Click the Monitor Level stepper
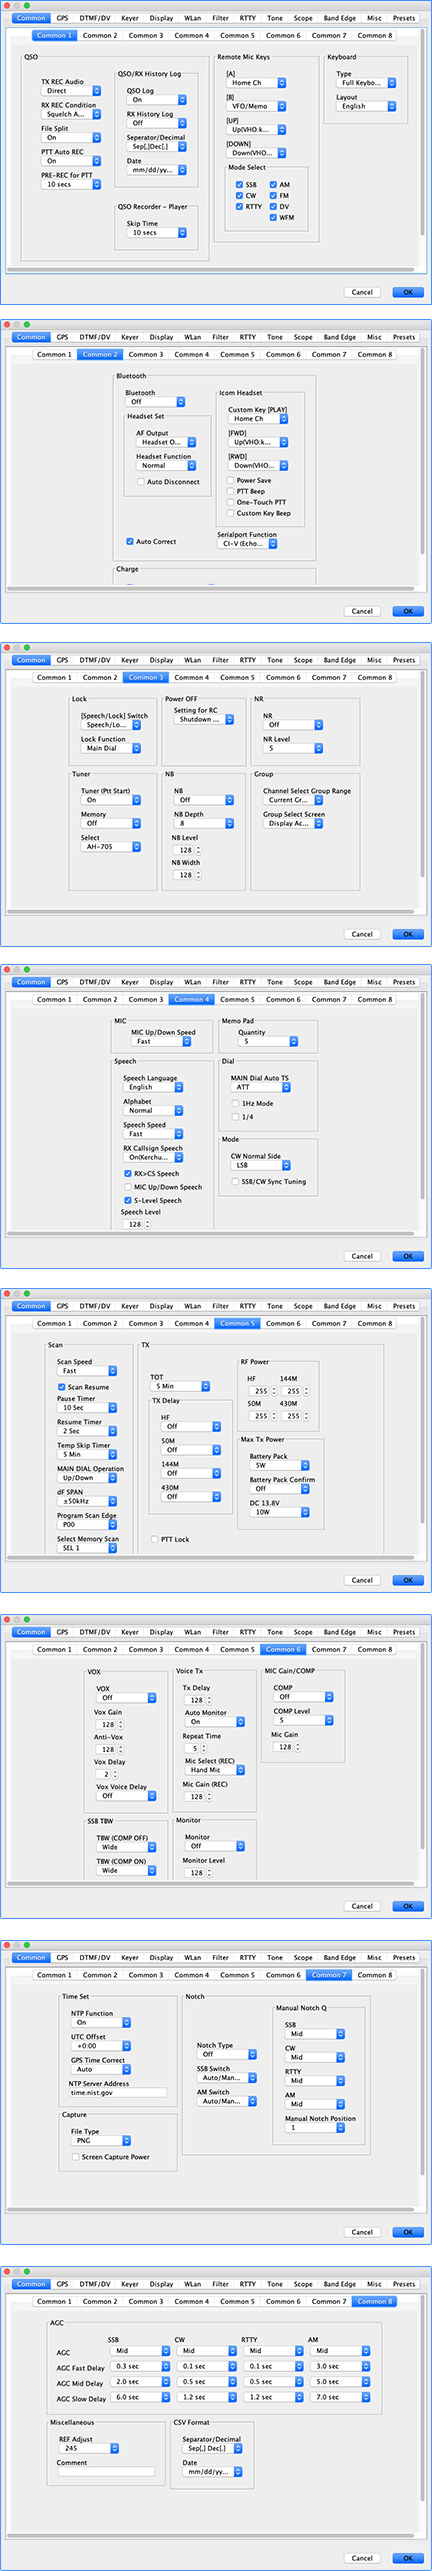 [x=209, y=1873]
